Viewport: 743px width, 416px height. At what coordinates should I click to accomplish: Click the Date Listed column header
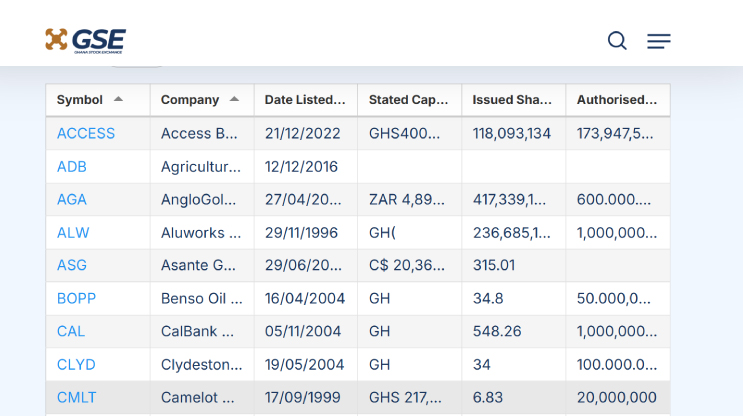306,100
